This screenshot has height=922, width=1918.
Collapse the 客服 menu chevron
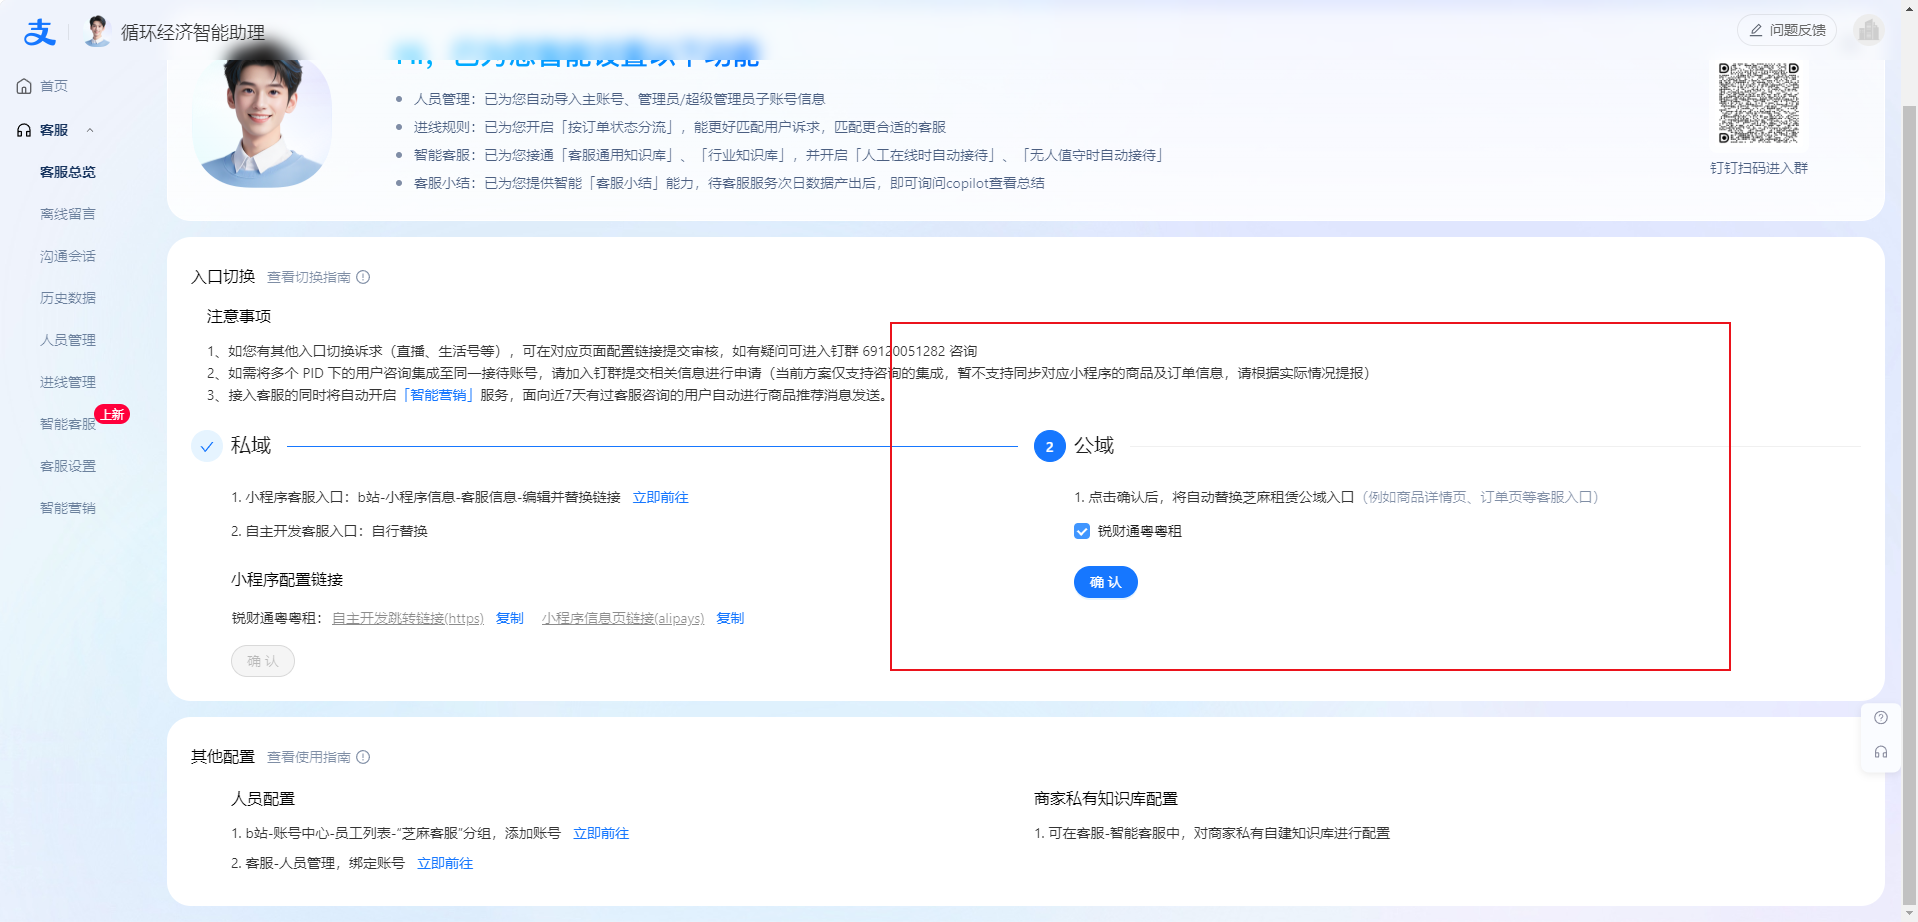click(x=90, y=131)
